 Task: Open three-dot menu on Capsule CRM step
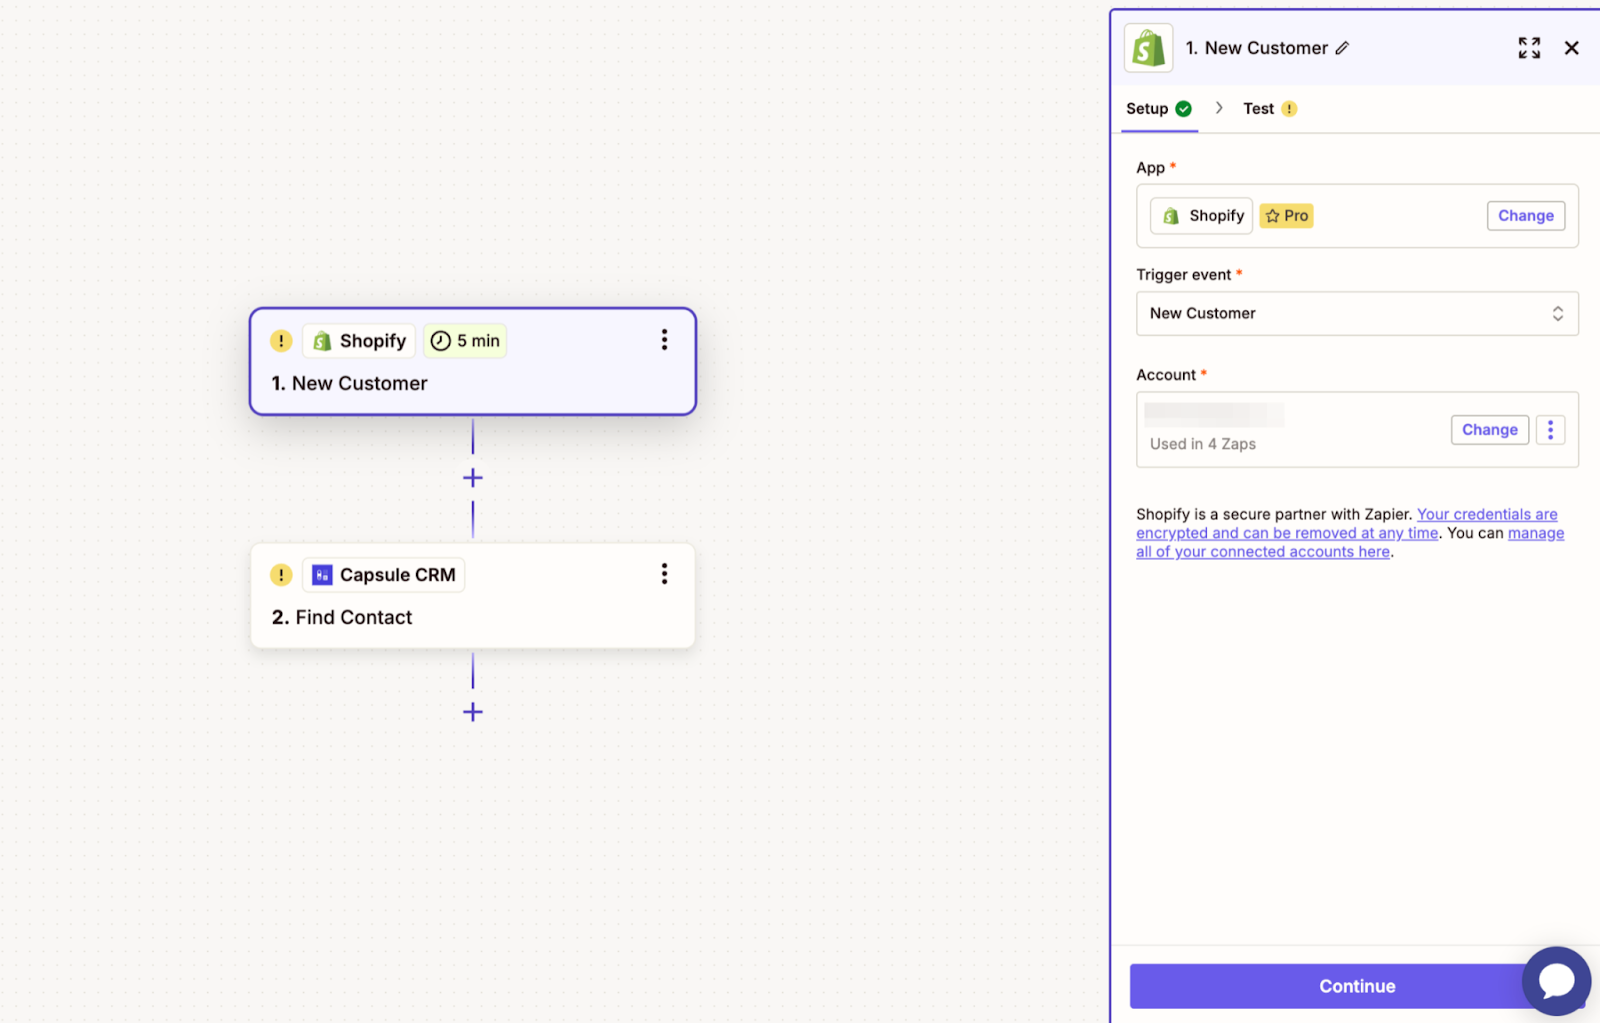pyautogui.click(x=664, y=574)
